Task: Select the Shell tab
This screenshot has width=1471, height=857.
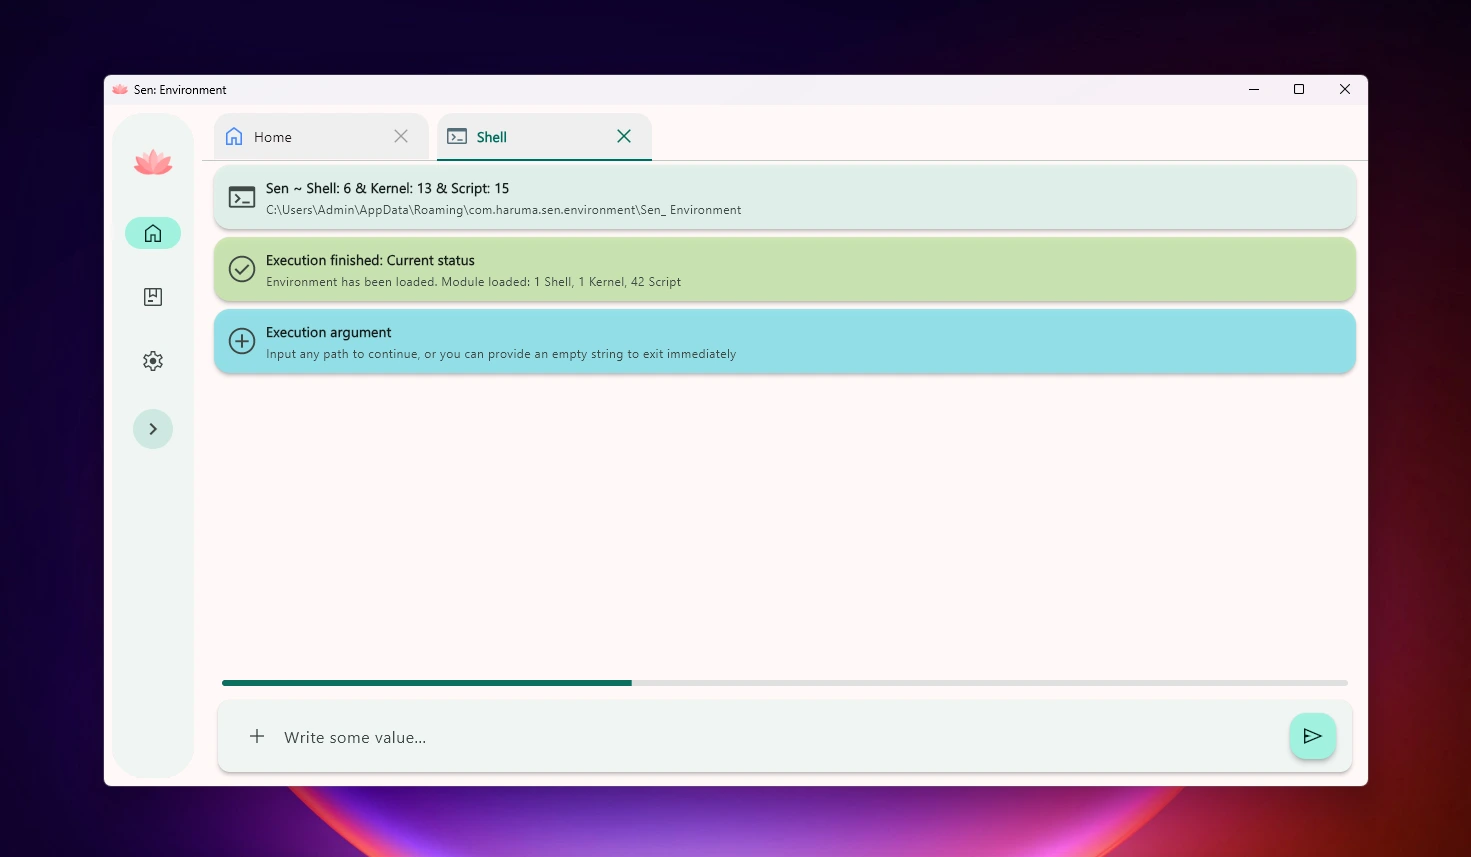Action: click(x=544, y=137)
